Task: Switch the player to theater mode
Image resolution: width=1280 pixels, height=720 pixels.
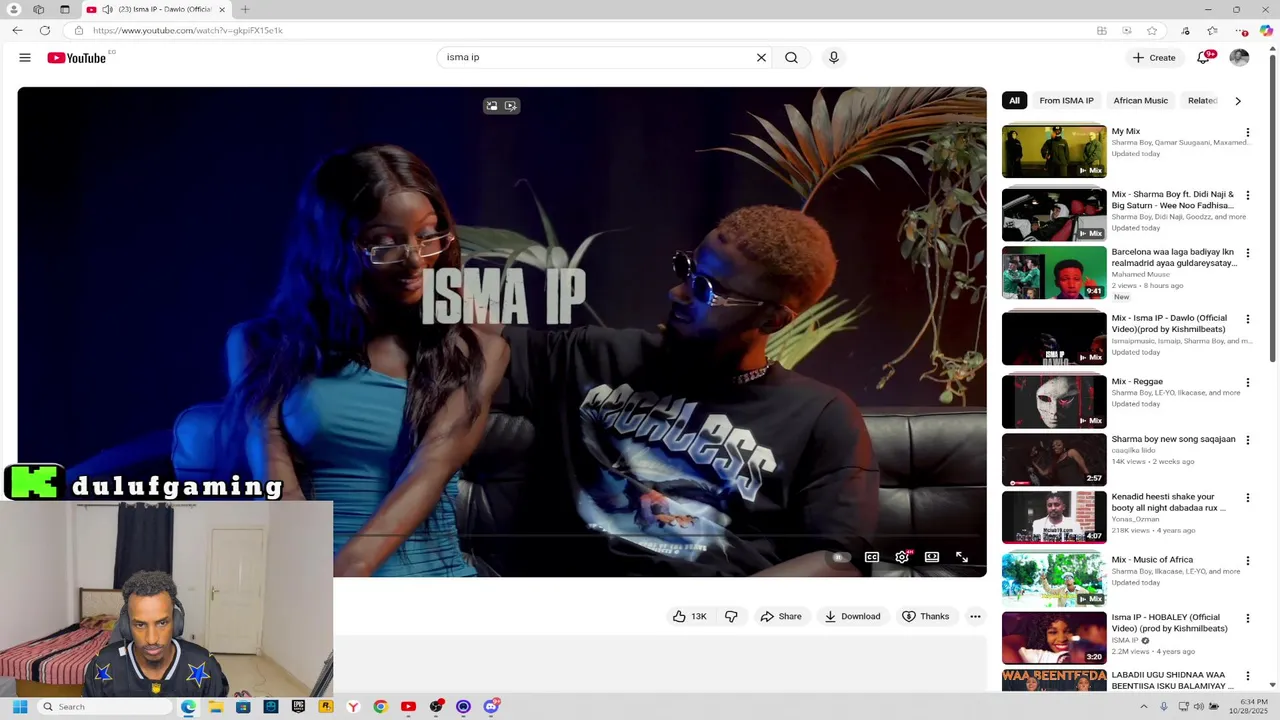Action: click(x=932, y=557)
